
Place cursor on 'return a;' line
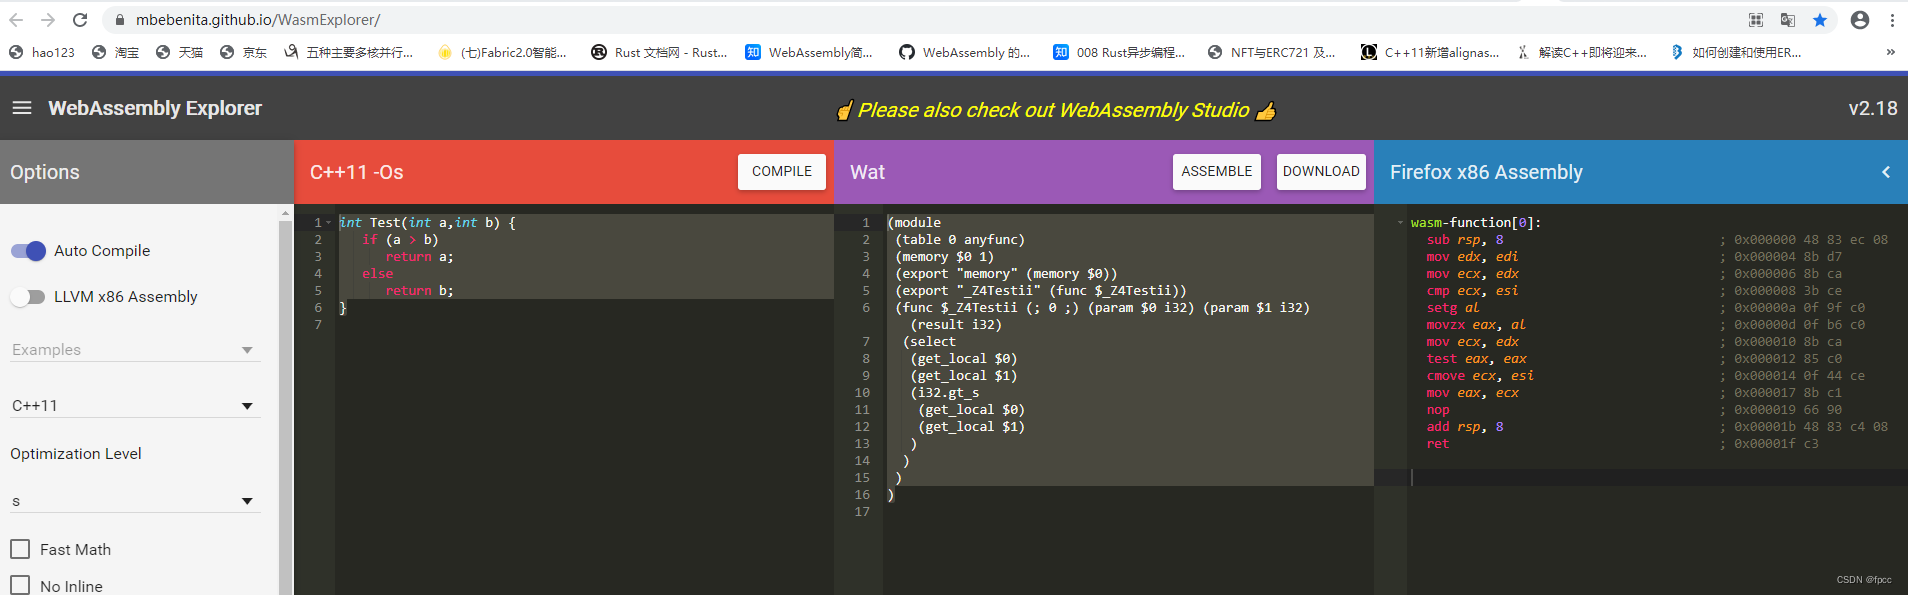[x=419, y=257]
